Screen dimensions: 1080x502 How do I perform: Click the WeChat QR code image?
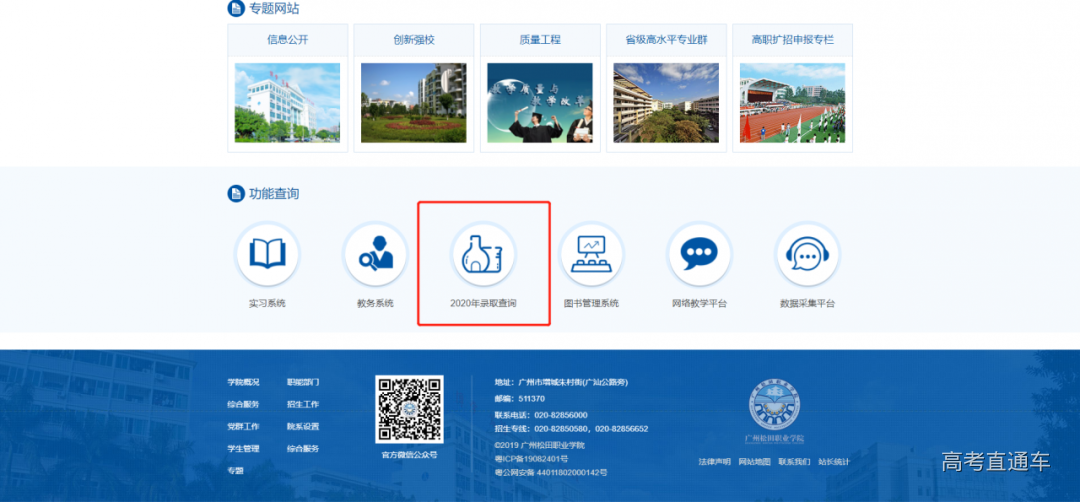coord(409,409)
